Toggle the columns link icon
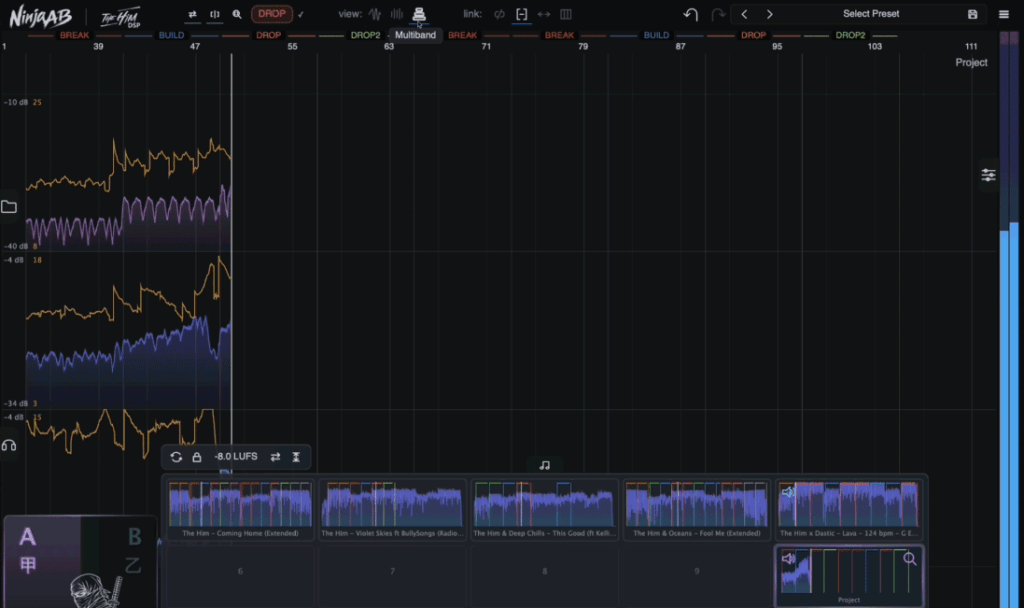This screenshot has width=1024, height=608. pos(566,14)
